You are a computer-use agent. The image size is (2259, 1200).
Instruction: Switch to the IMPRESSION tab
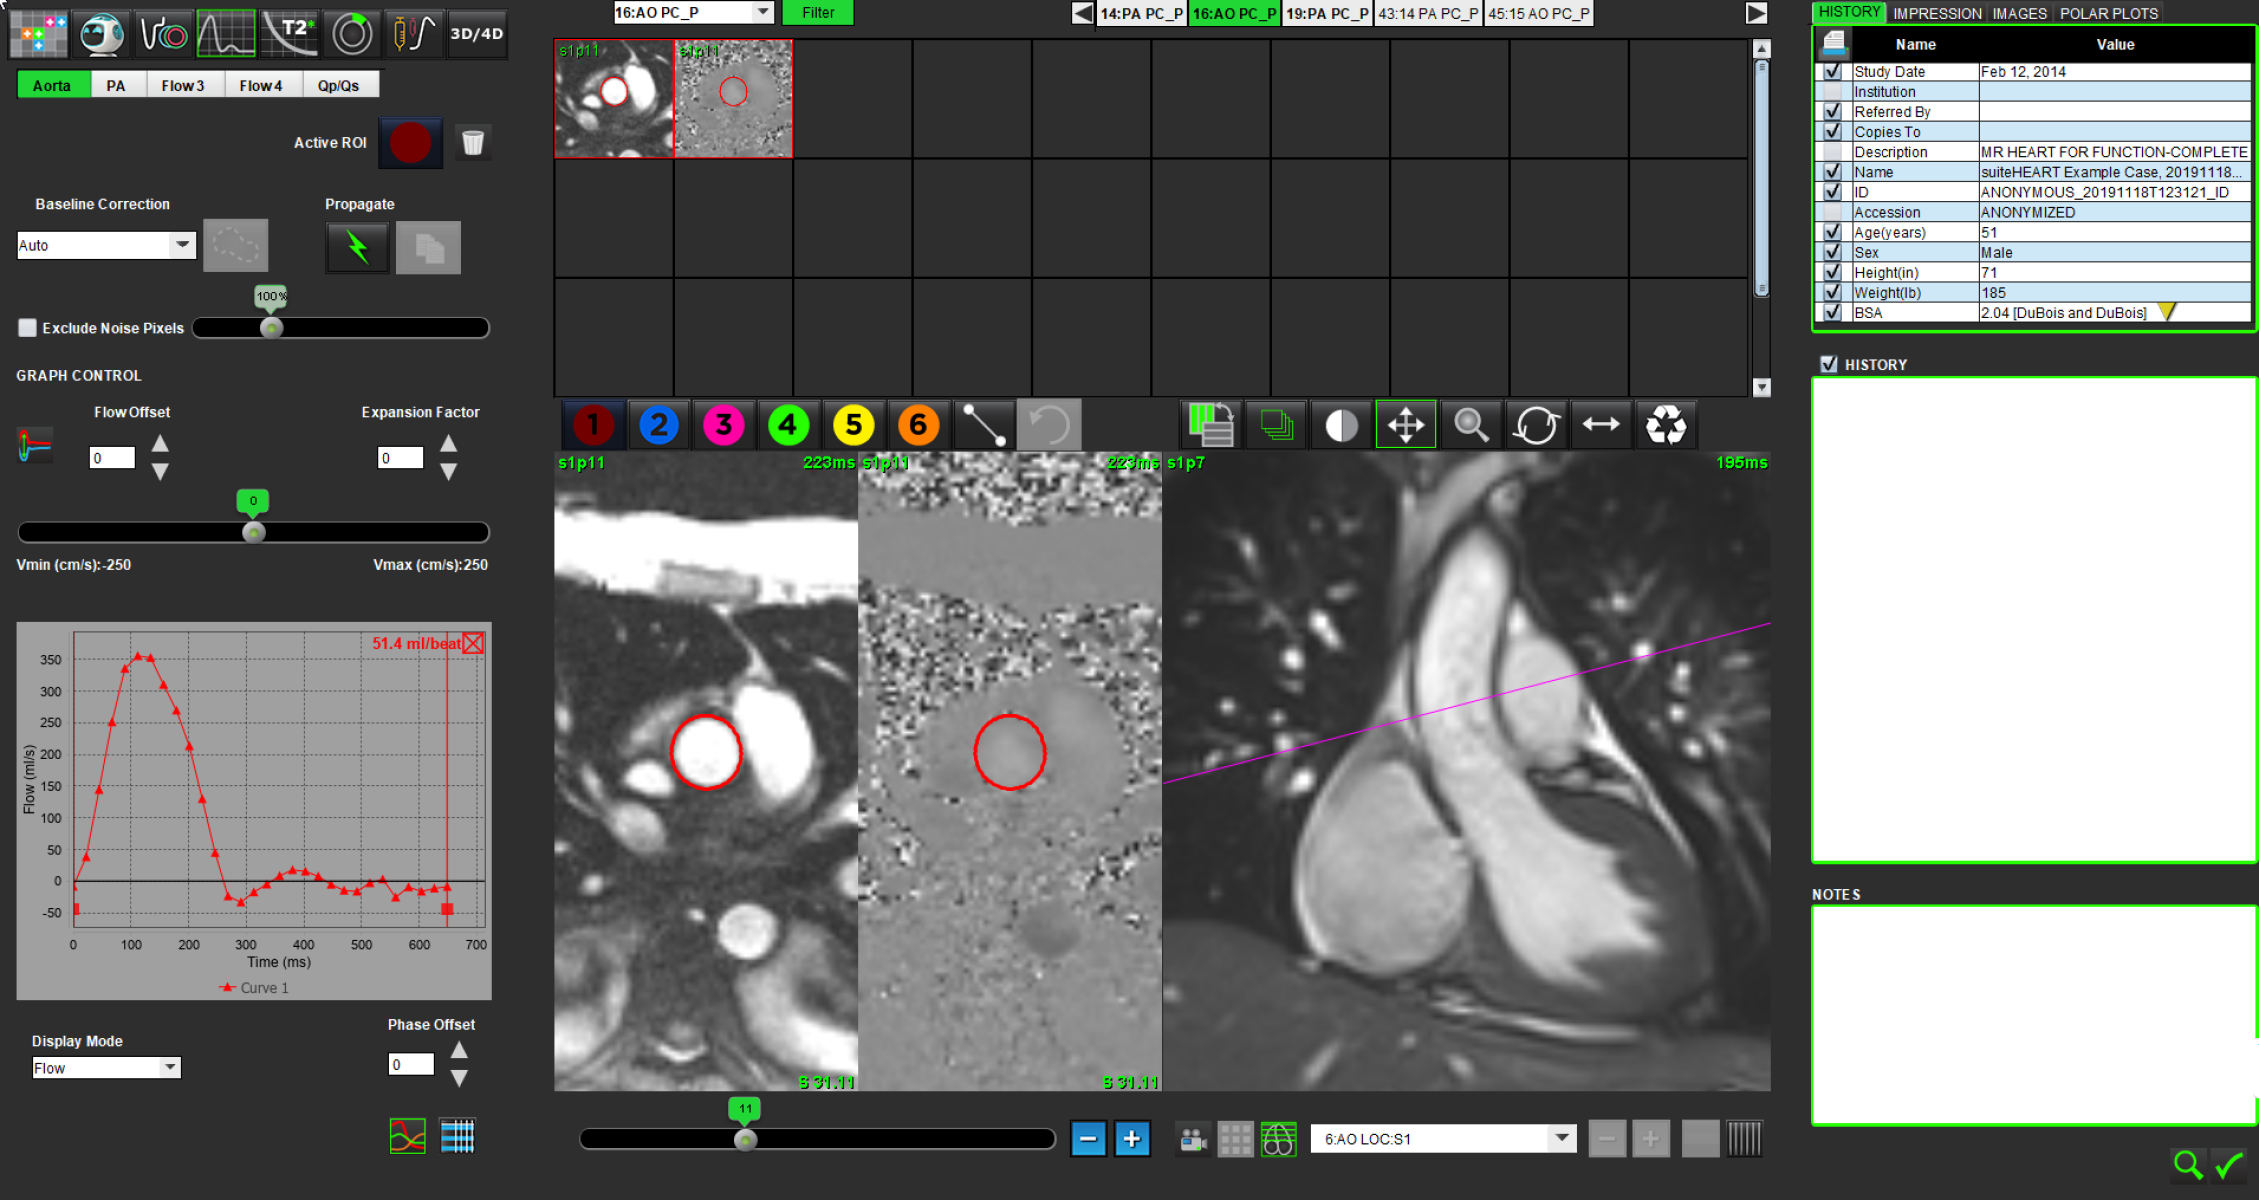1937,13
